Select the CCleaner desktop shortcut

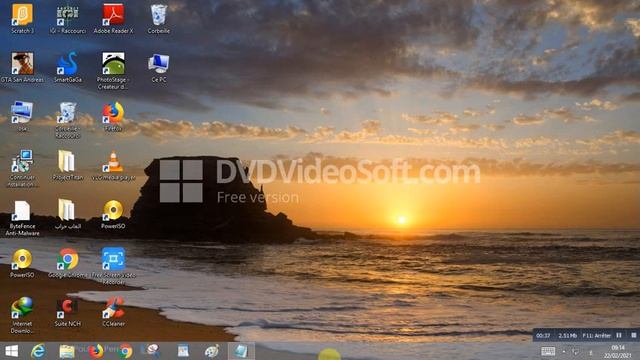(x=113, y=312)
